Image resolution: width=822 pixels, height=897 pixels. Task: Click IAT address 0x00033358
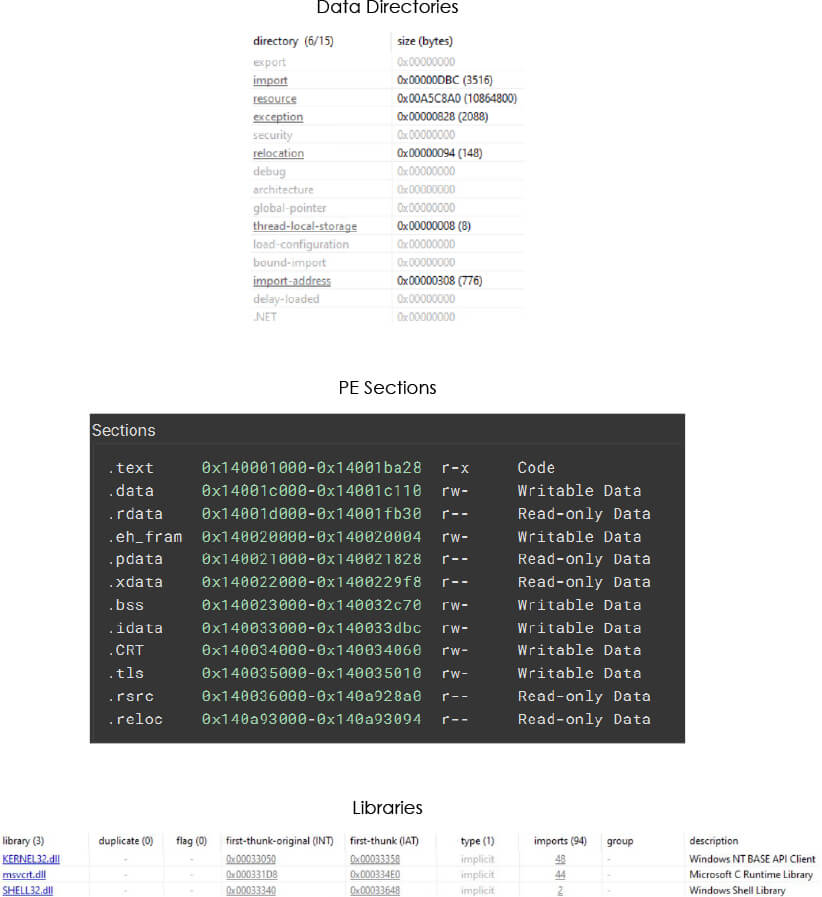pyautogui.click(x=375, y=859)
